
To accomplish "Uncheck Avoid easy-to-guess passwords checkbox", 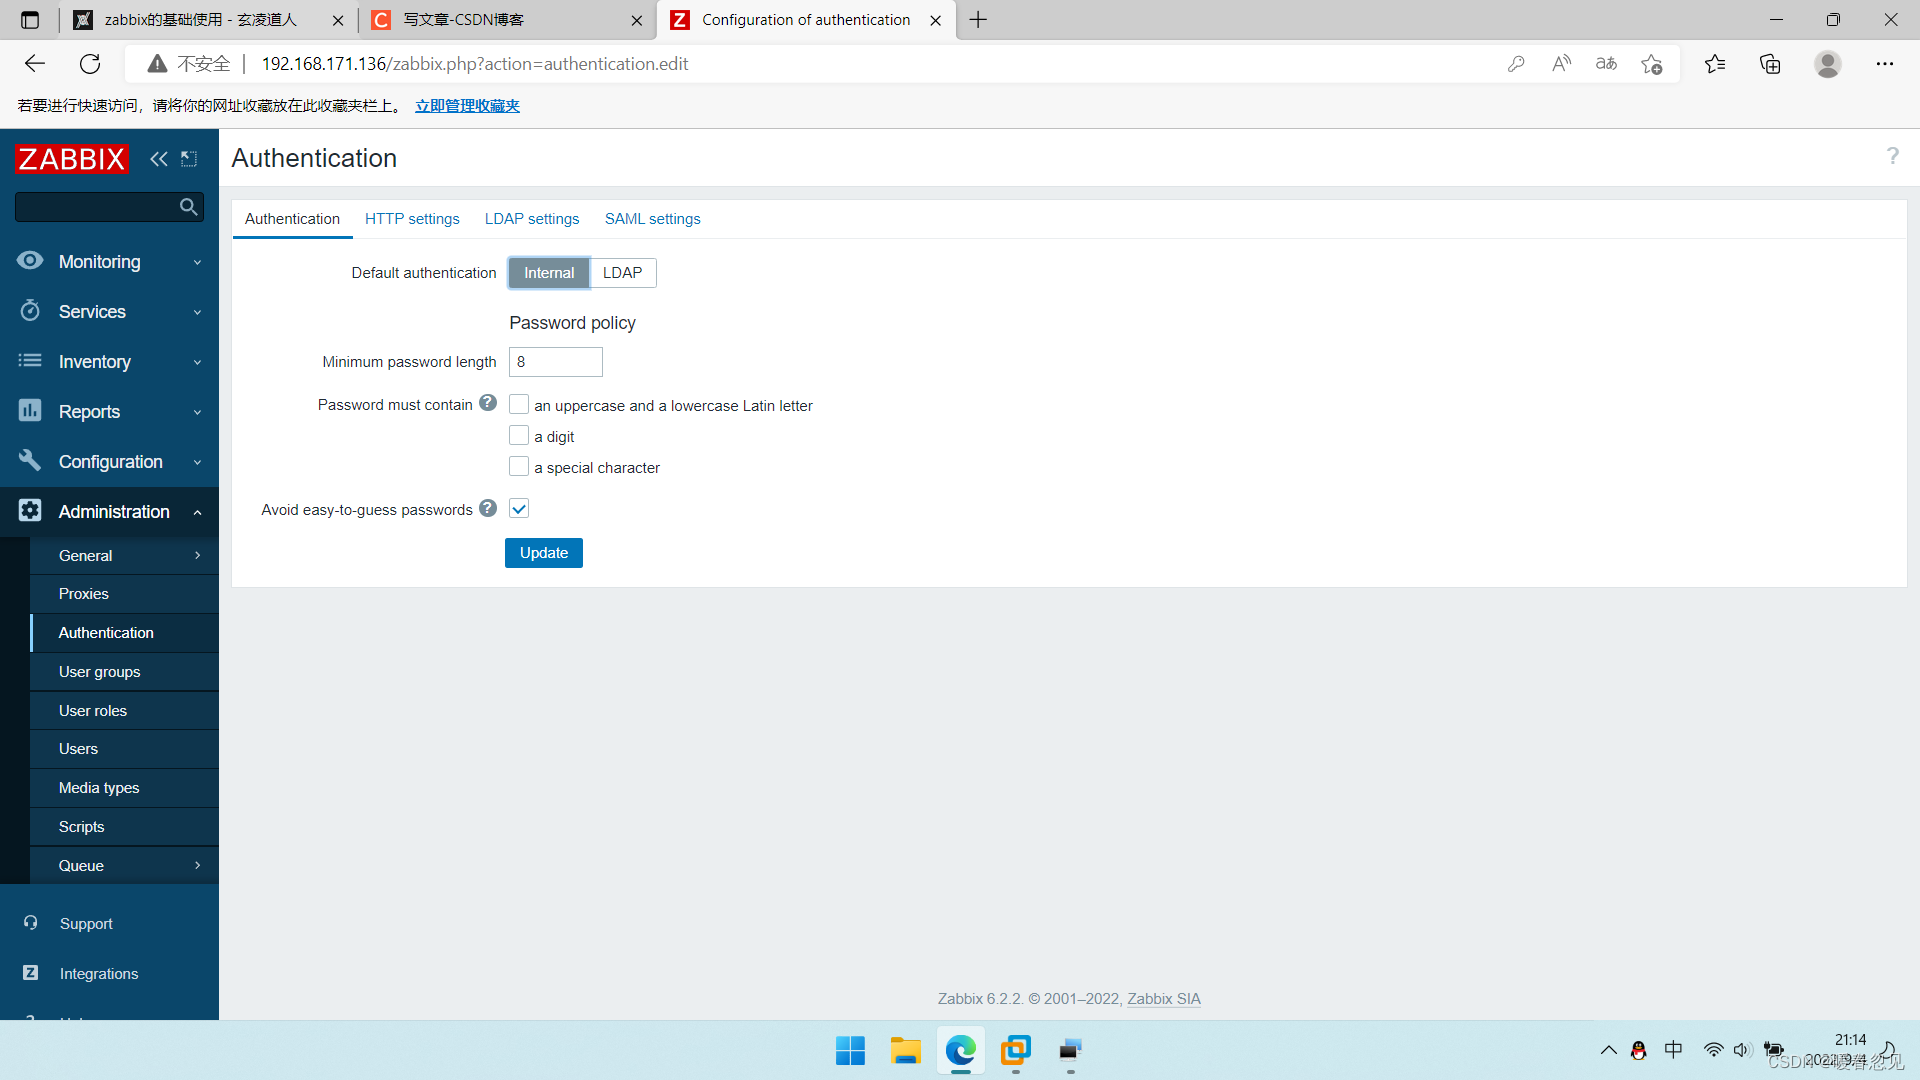I will tap(519, 508).
